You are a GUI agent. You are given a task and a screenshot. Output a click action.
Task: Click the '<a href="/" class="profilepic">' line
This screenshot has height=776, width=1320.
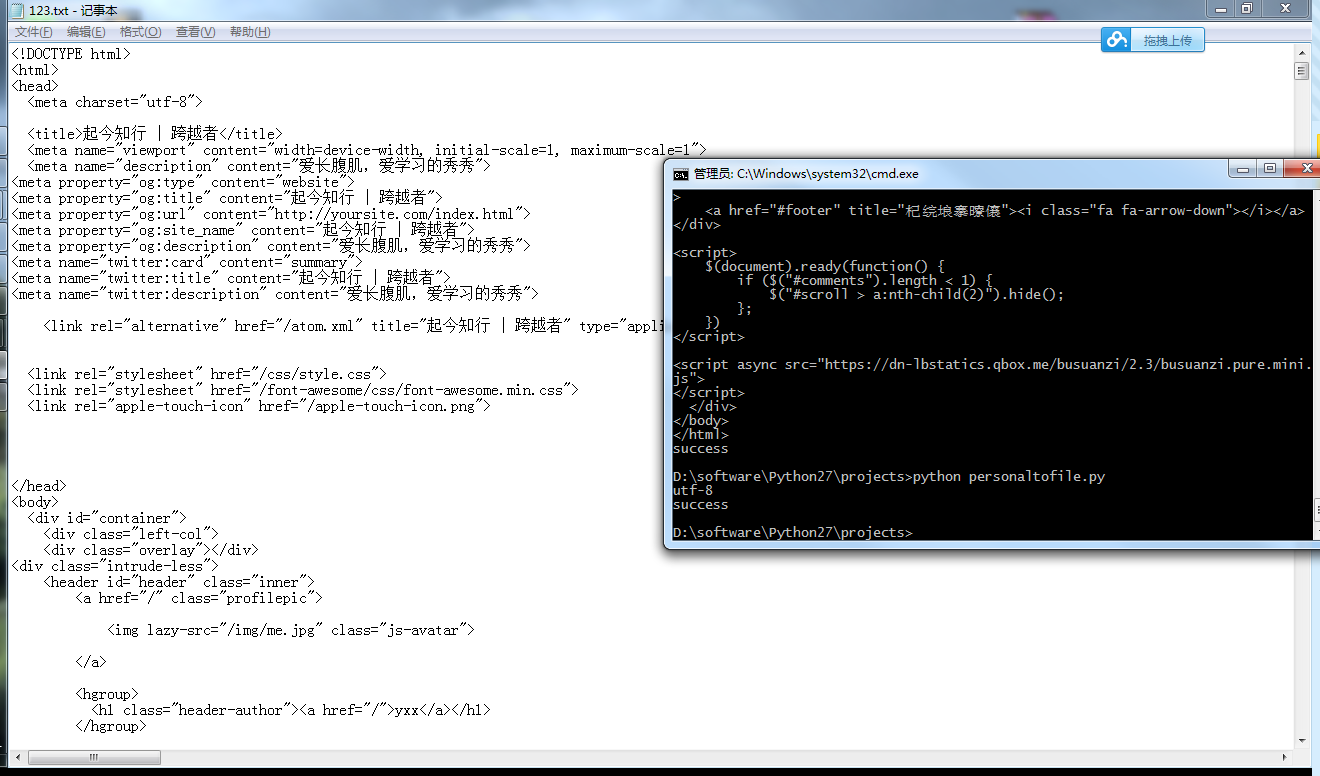(199, 598)
